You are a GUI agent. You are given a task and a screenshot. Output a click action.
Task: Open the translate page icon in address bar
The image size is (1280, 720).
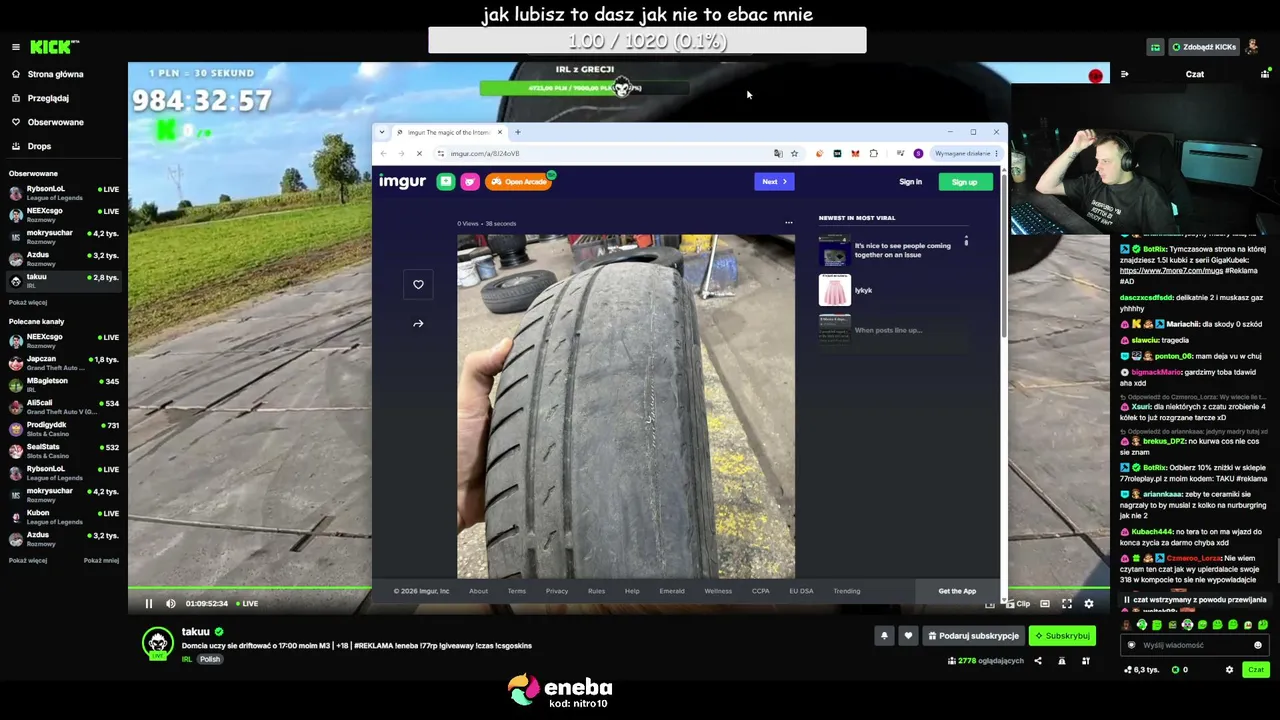click(x=778, y=153)
